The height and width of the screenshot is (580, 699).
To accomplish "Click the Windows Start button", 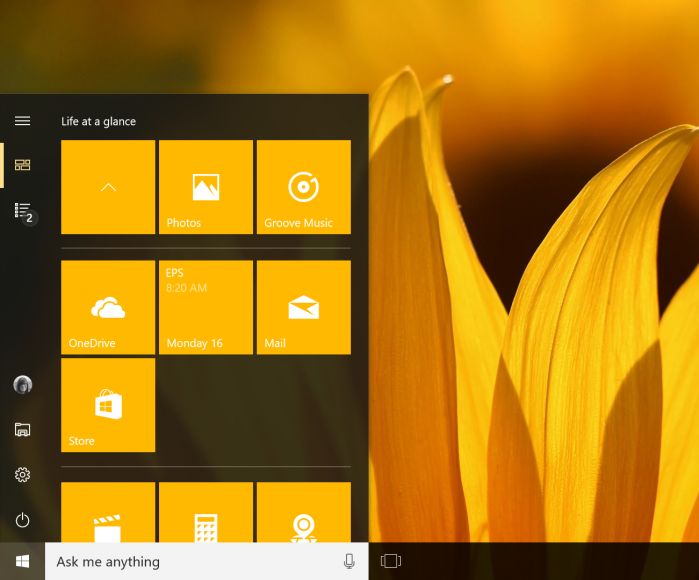I will [x=22, y=561].
